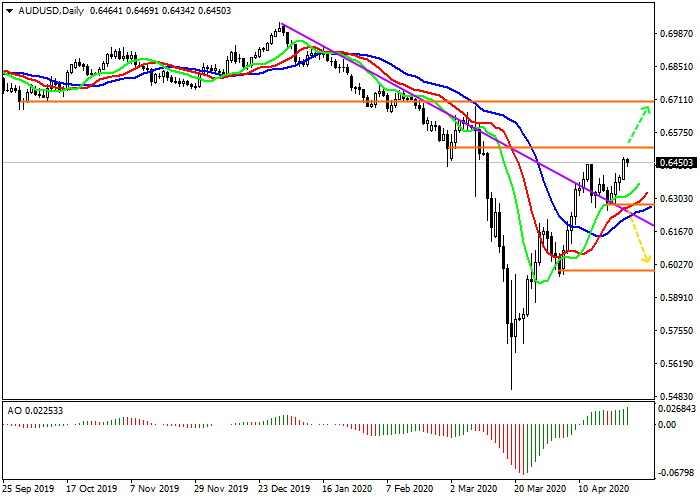Select the lowest orange support line near 0.60270
This screenshot has height=500, width=700.
(610, 270)
